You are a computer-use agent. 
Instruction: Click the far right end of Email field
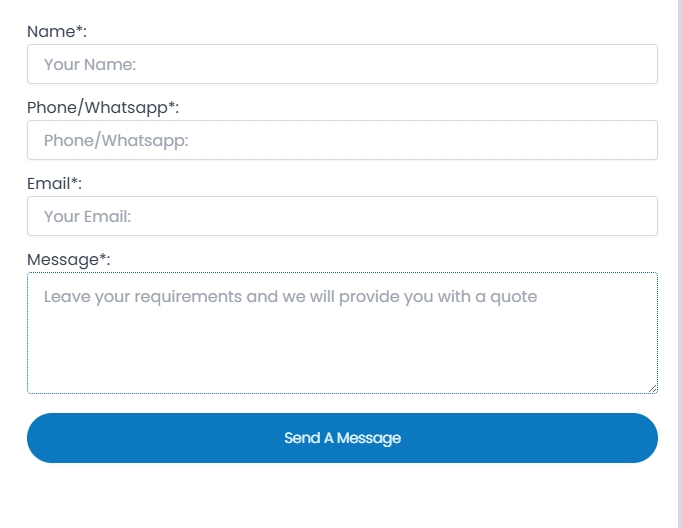(643, 216)
